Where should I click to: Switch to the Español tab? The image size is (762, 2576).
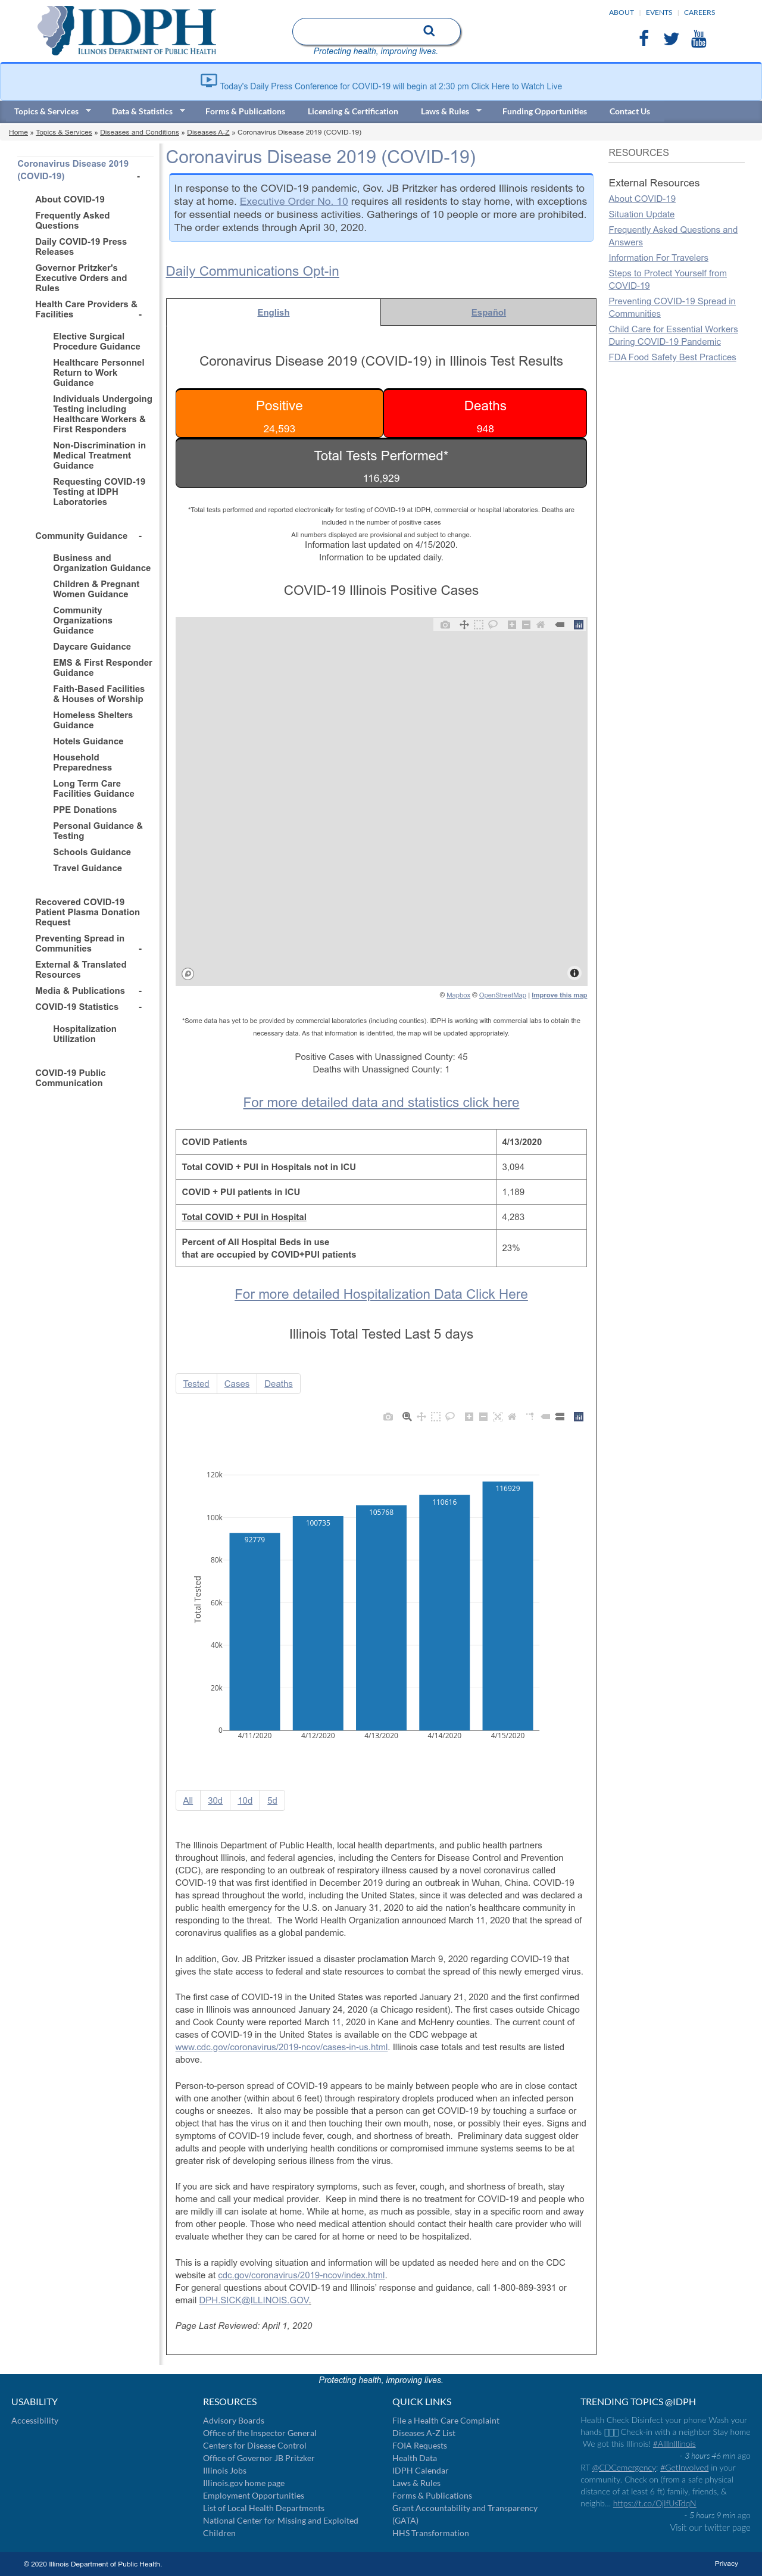coord(488,312)
